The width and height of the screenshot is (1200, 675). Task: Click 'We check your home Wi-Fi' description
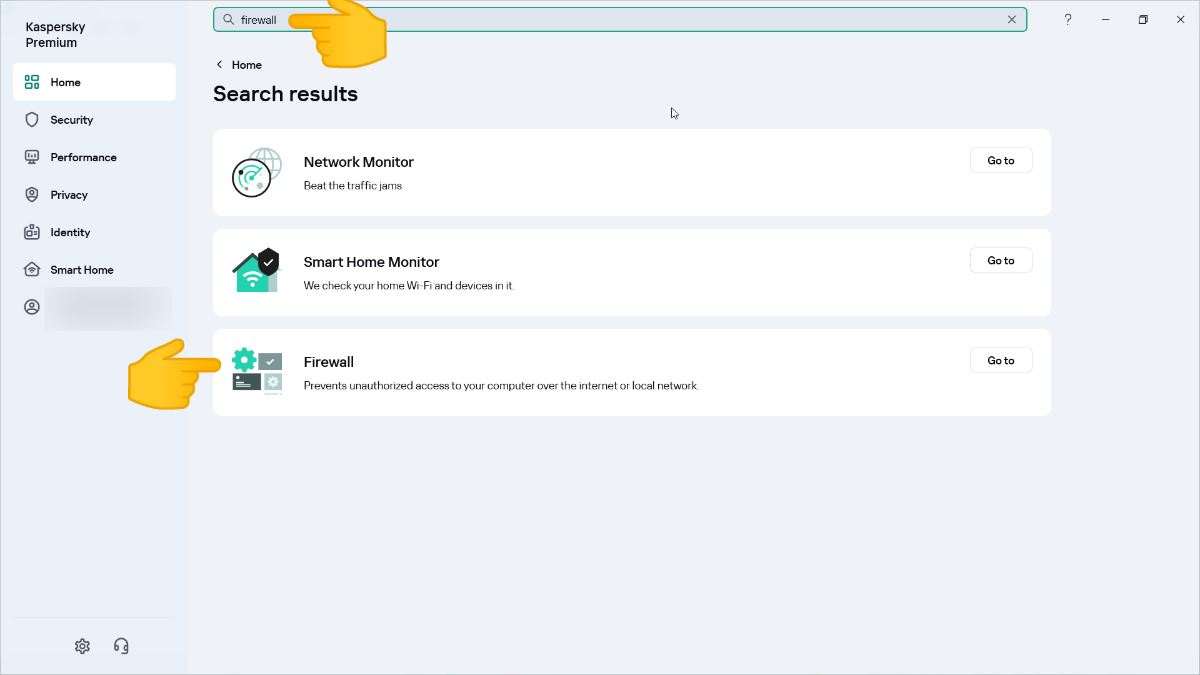pyautogui.click(x=409, y=286)
